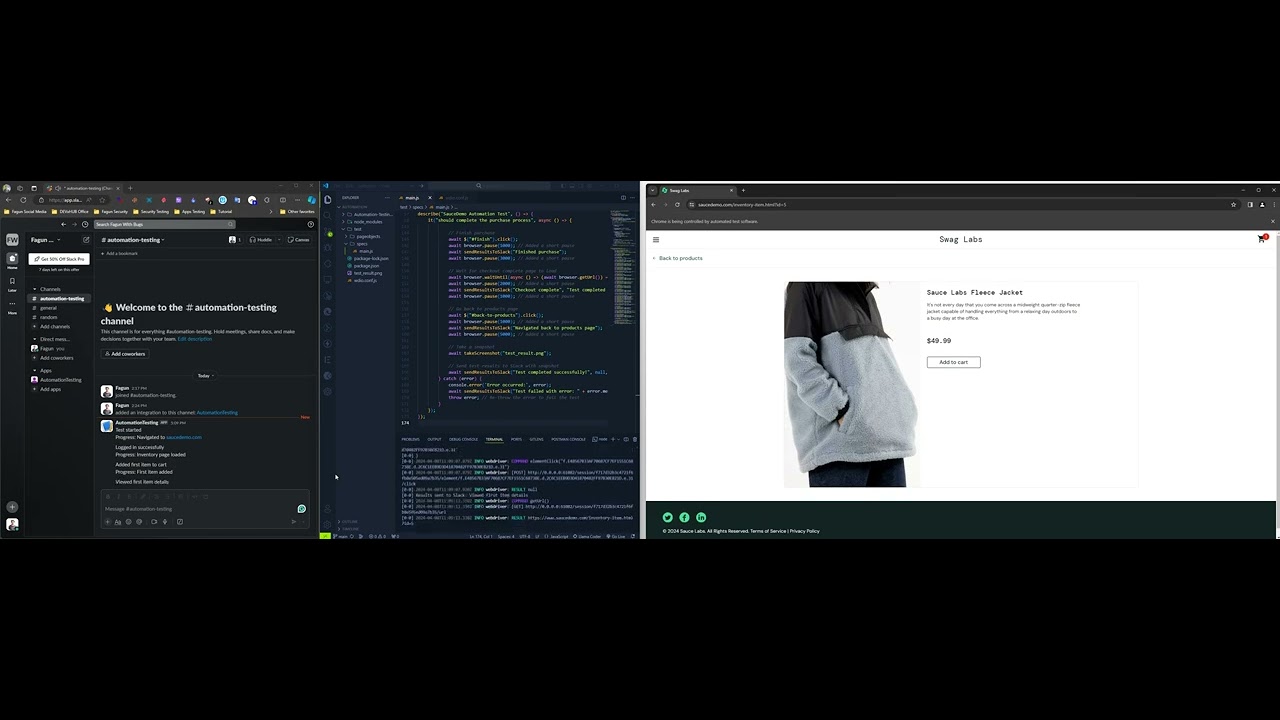Open emoji picker in Slack composer
Image resolution: width=1280 pixels, height=720 pixels.
128,521
